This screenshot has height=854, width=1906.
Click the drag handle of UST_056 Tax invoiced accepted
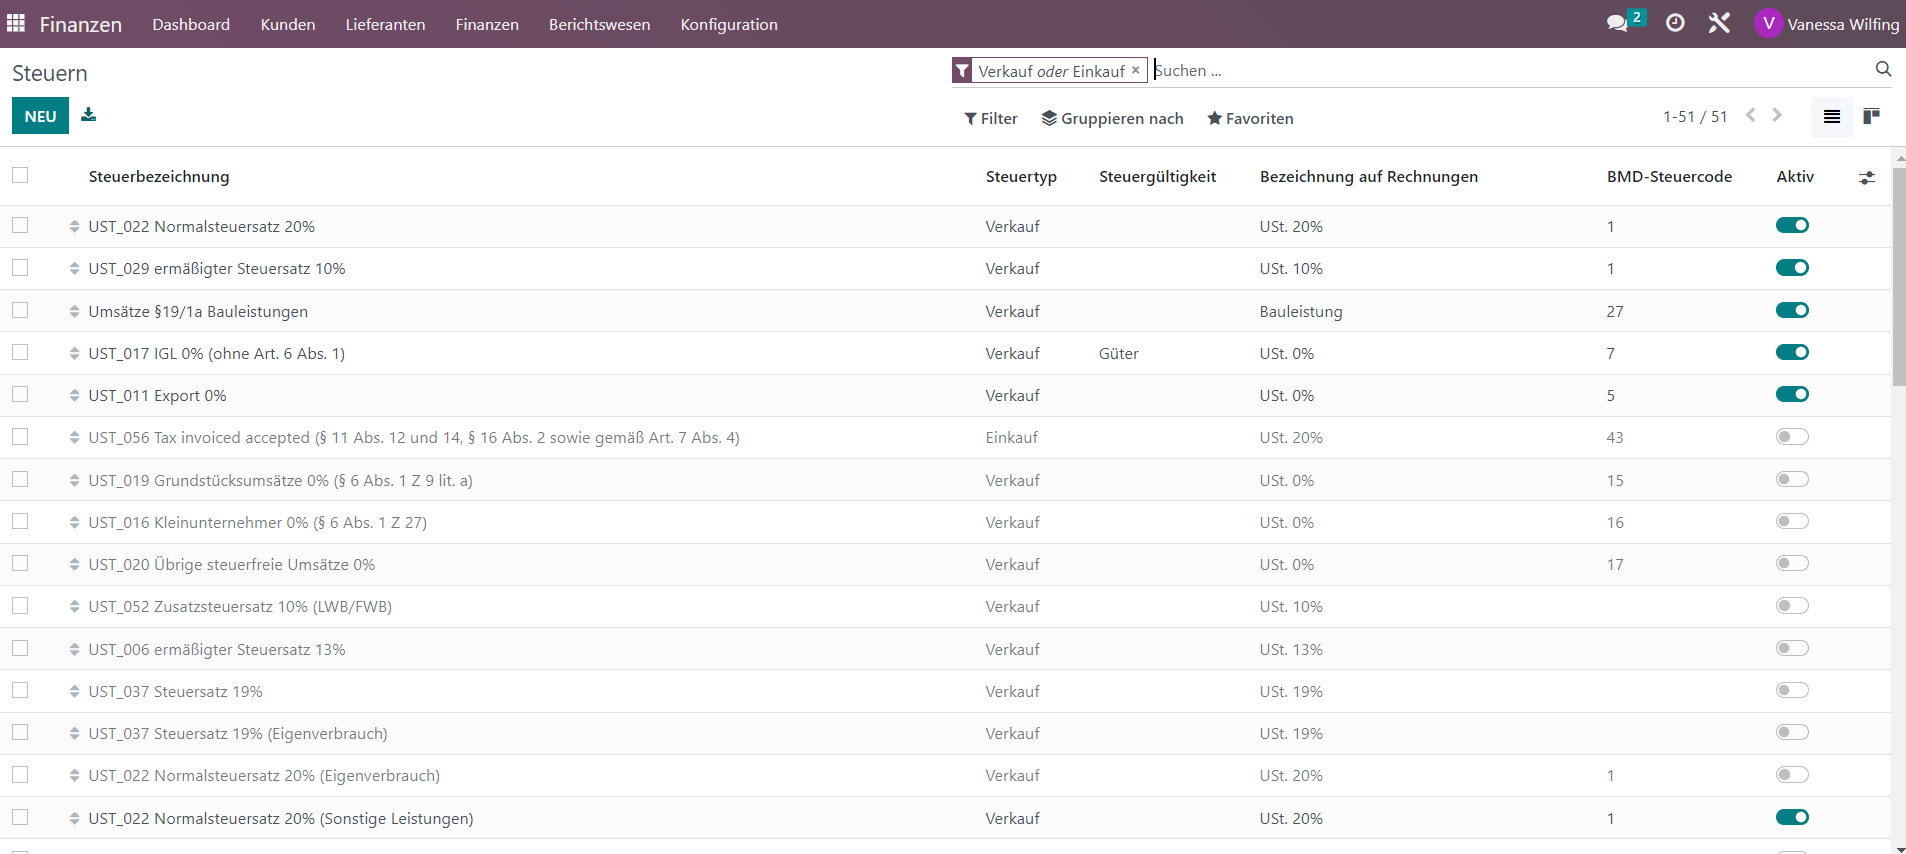[x=75, y=438]
